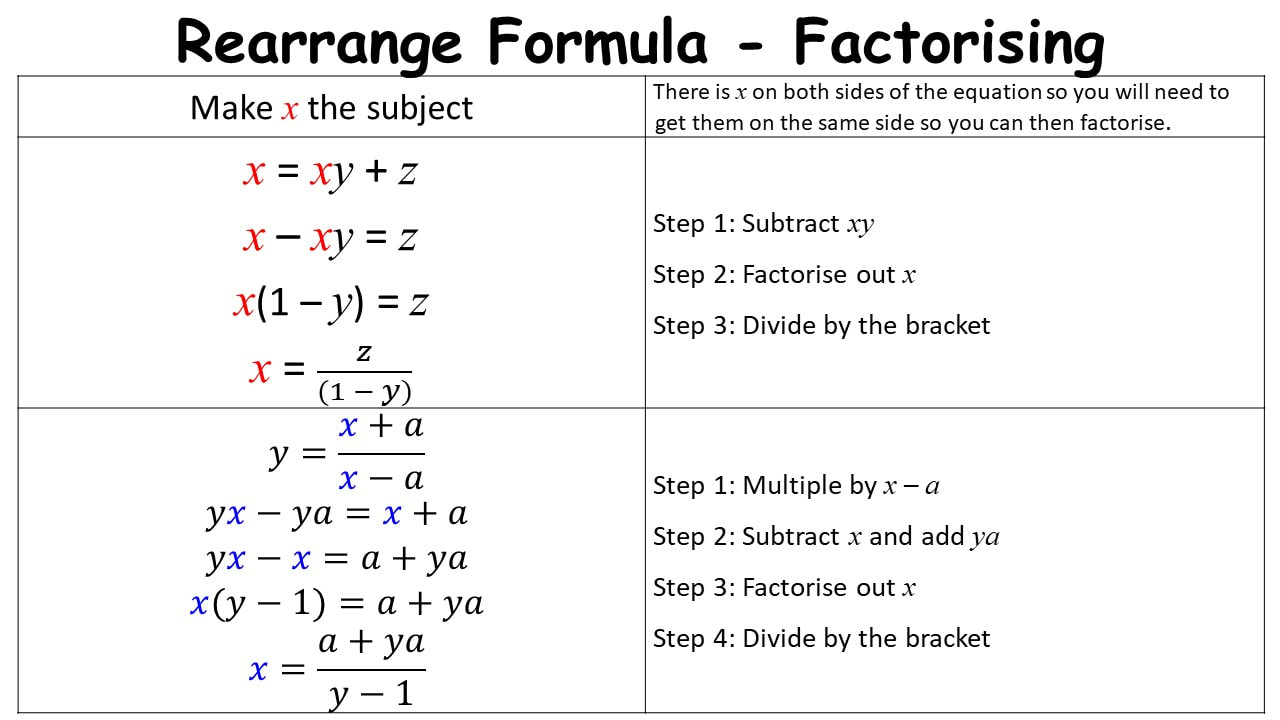This screenshot has width=1280, height=720.
Task: Select the factorised line x(1 − y) = z
Action: point(331,303)
